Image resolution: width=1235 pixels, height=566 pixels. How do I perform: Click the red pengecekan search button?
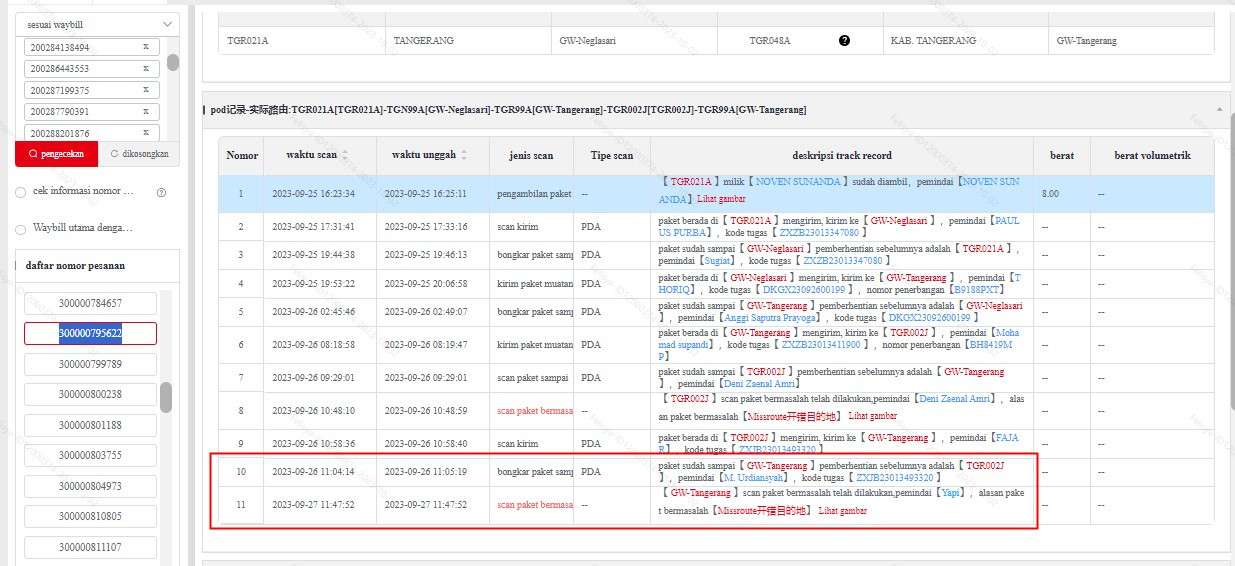[56, 154]
